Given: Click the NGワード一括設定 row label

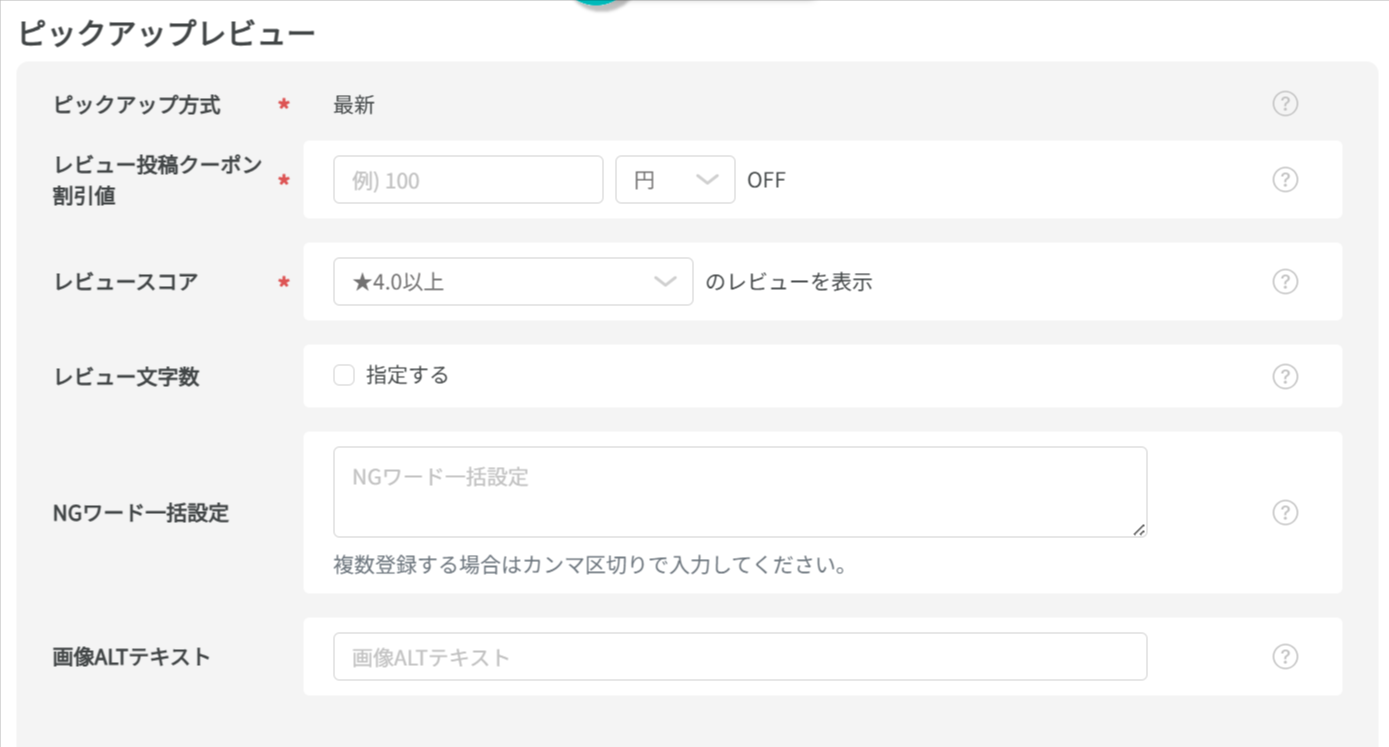Looking at the screenshot, I should pyautogui.click(x=141, y=513).
